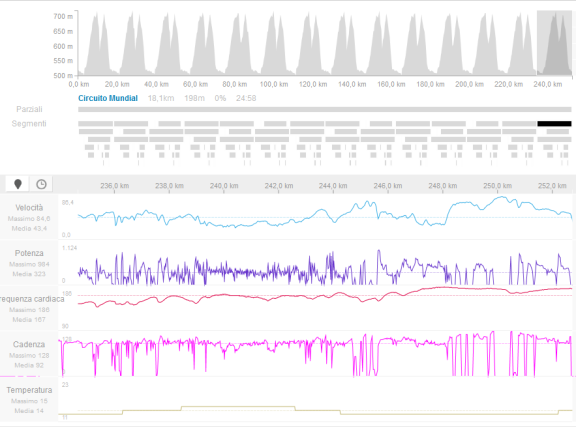Click the magenta cadence line graph

click(x=316, y=353)
